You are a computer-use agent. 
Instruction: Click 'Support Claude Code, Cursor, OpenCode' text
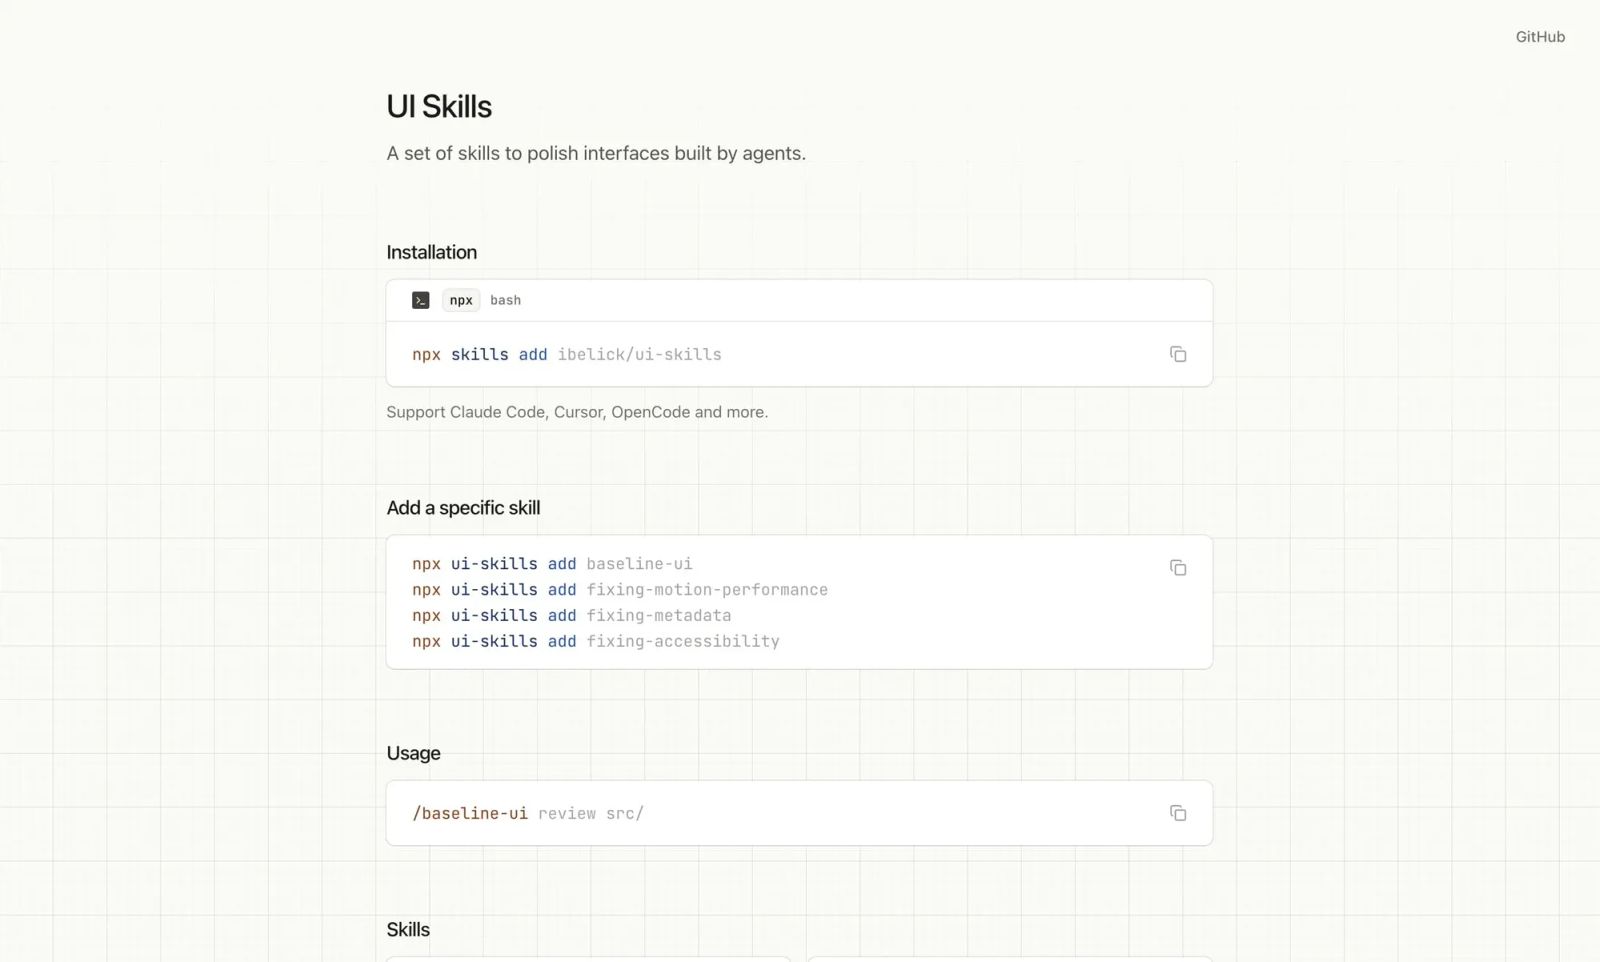click(x=577, y=412)
